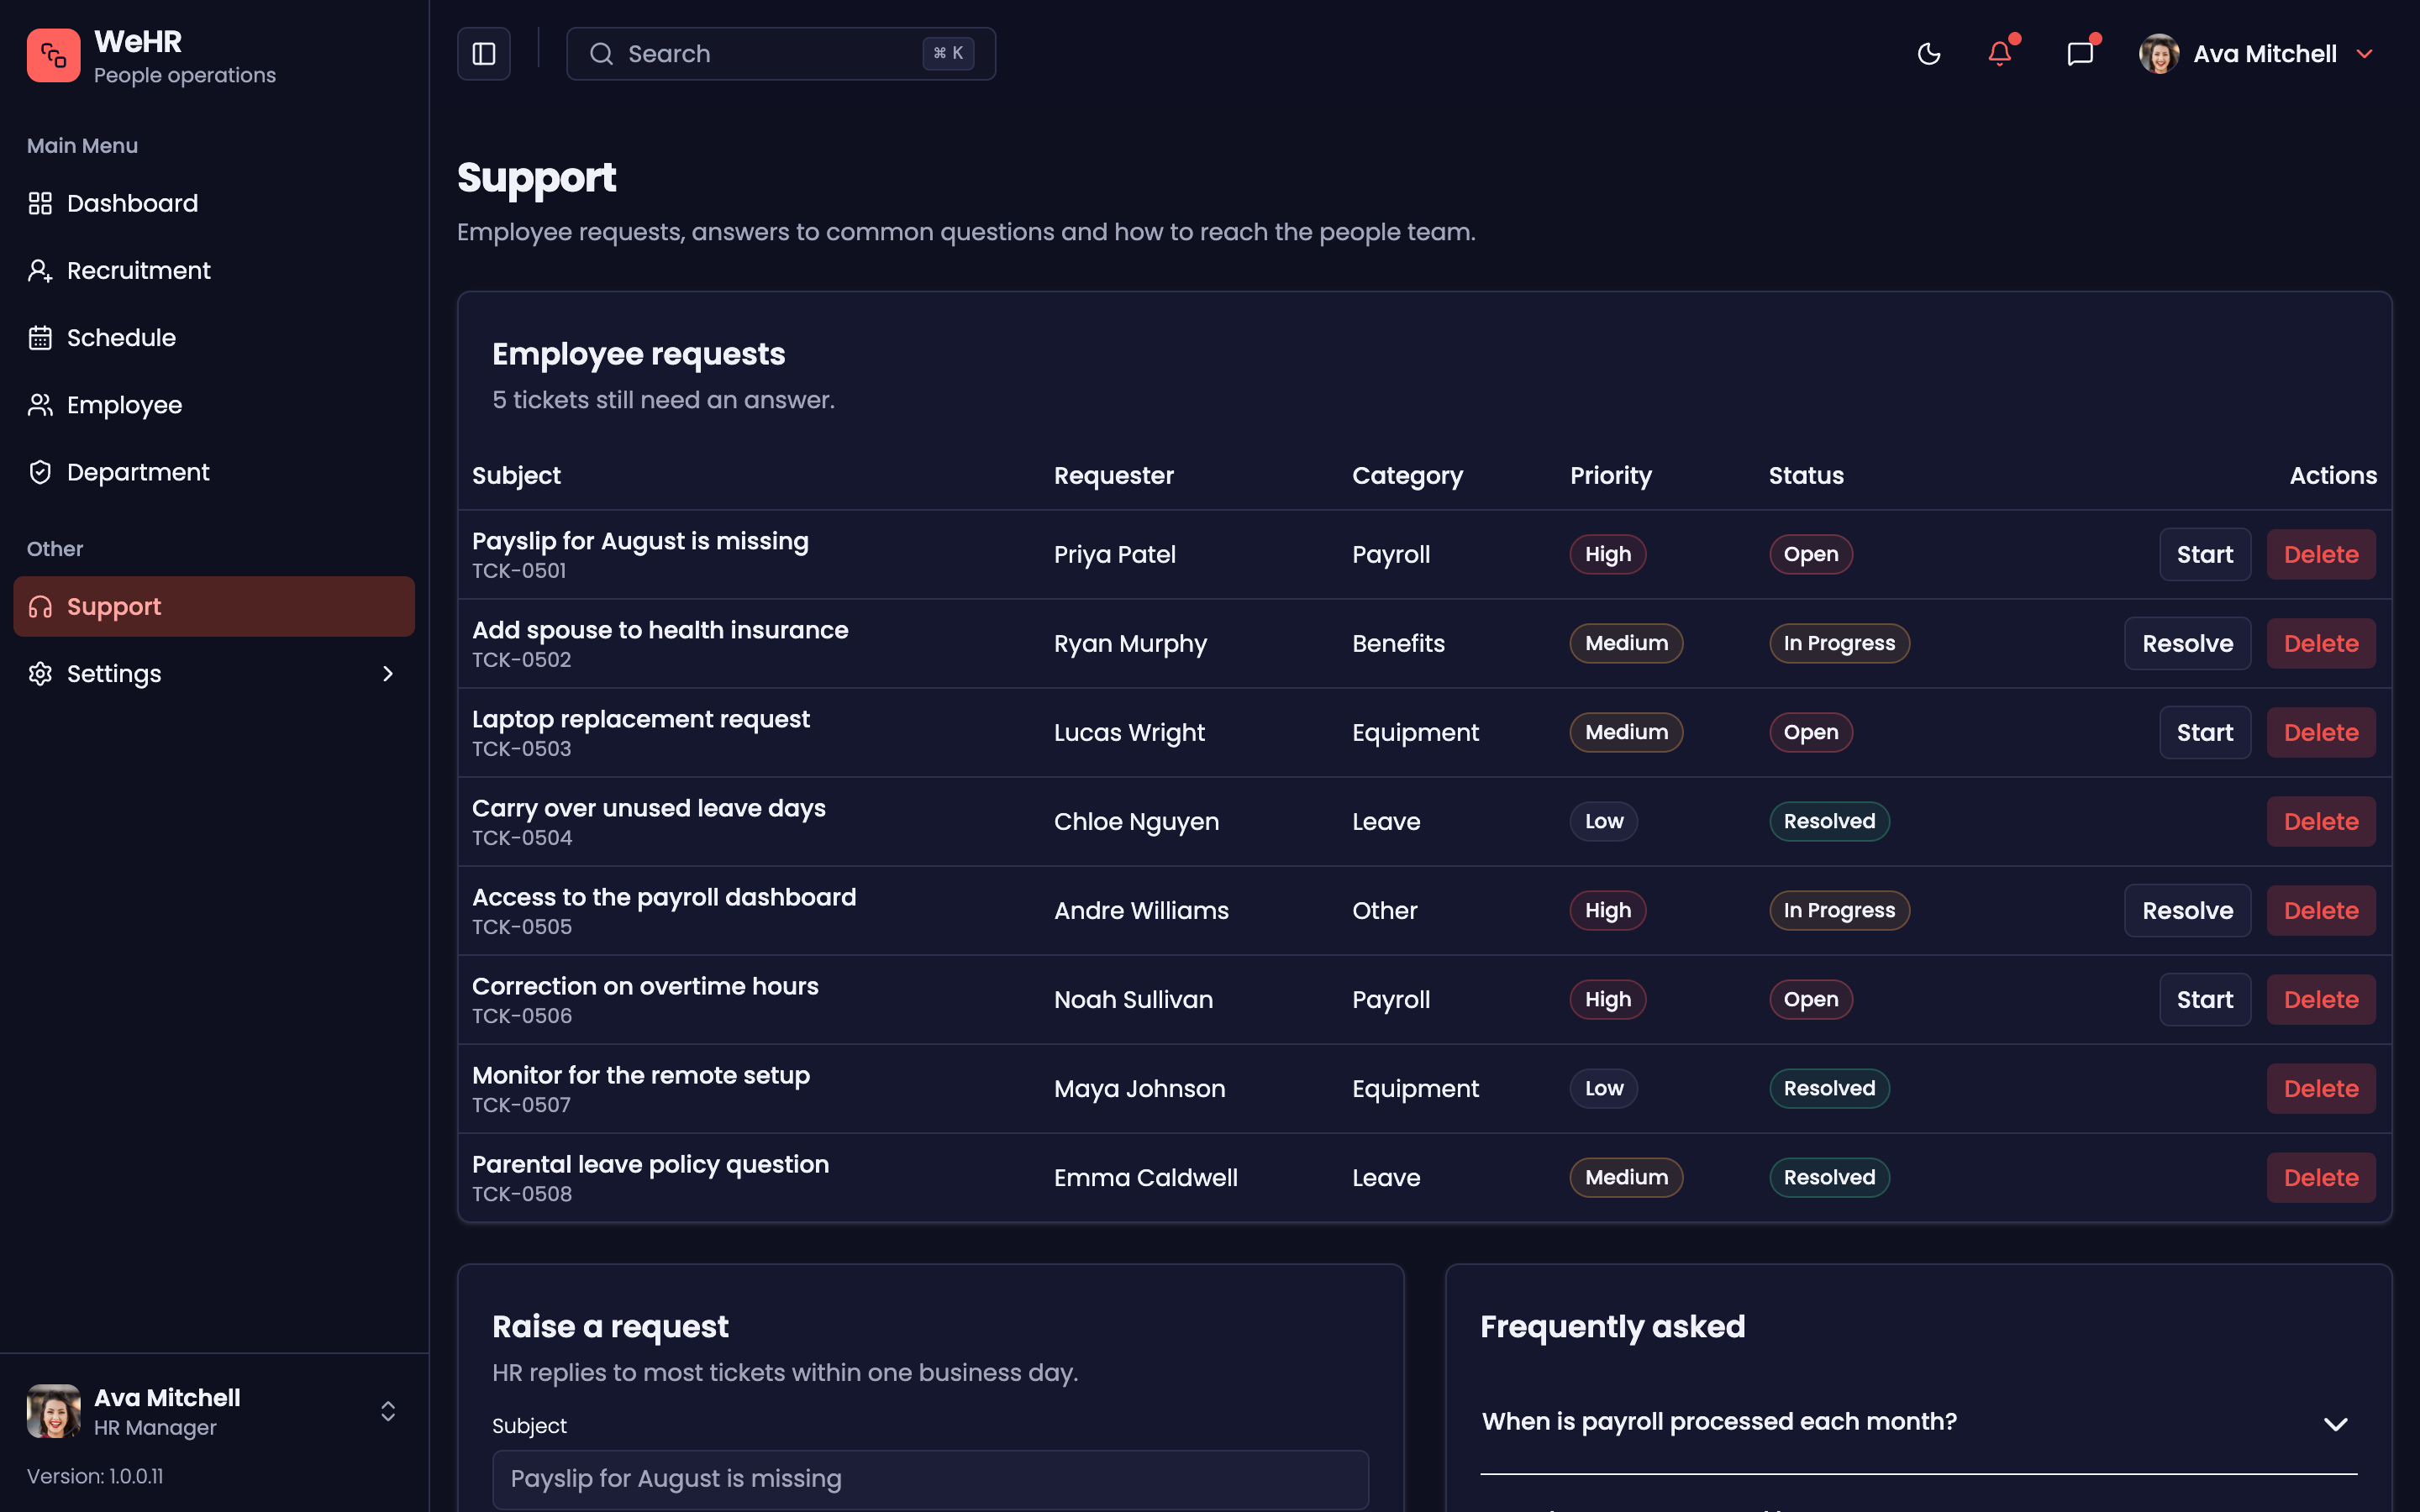Click sidebar Ava Mitchell profile picture
Image resolution: width=2420 pixels, height=1512 pixels.
(53, 1411)
